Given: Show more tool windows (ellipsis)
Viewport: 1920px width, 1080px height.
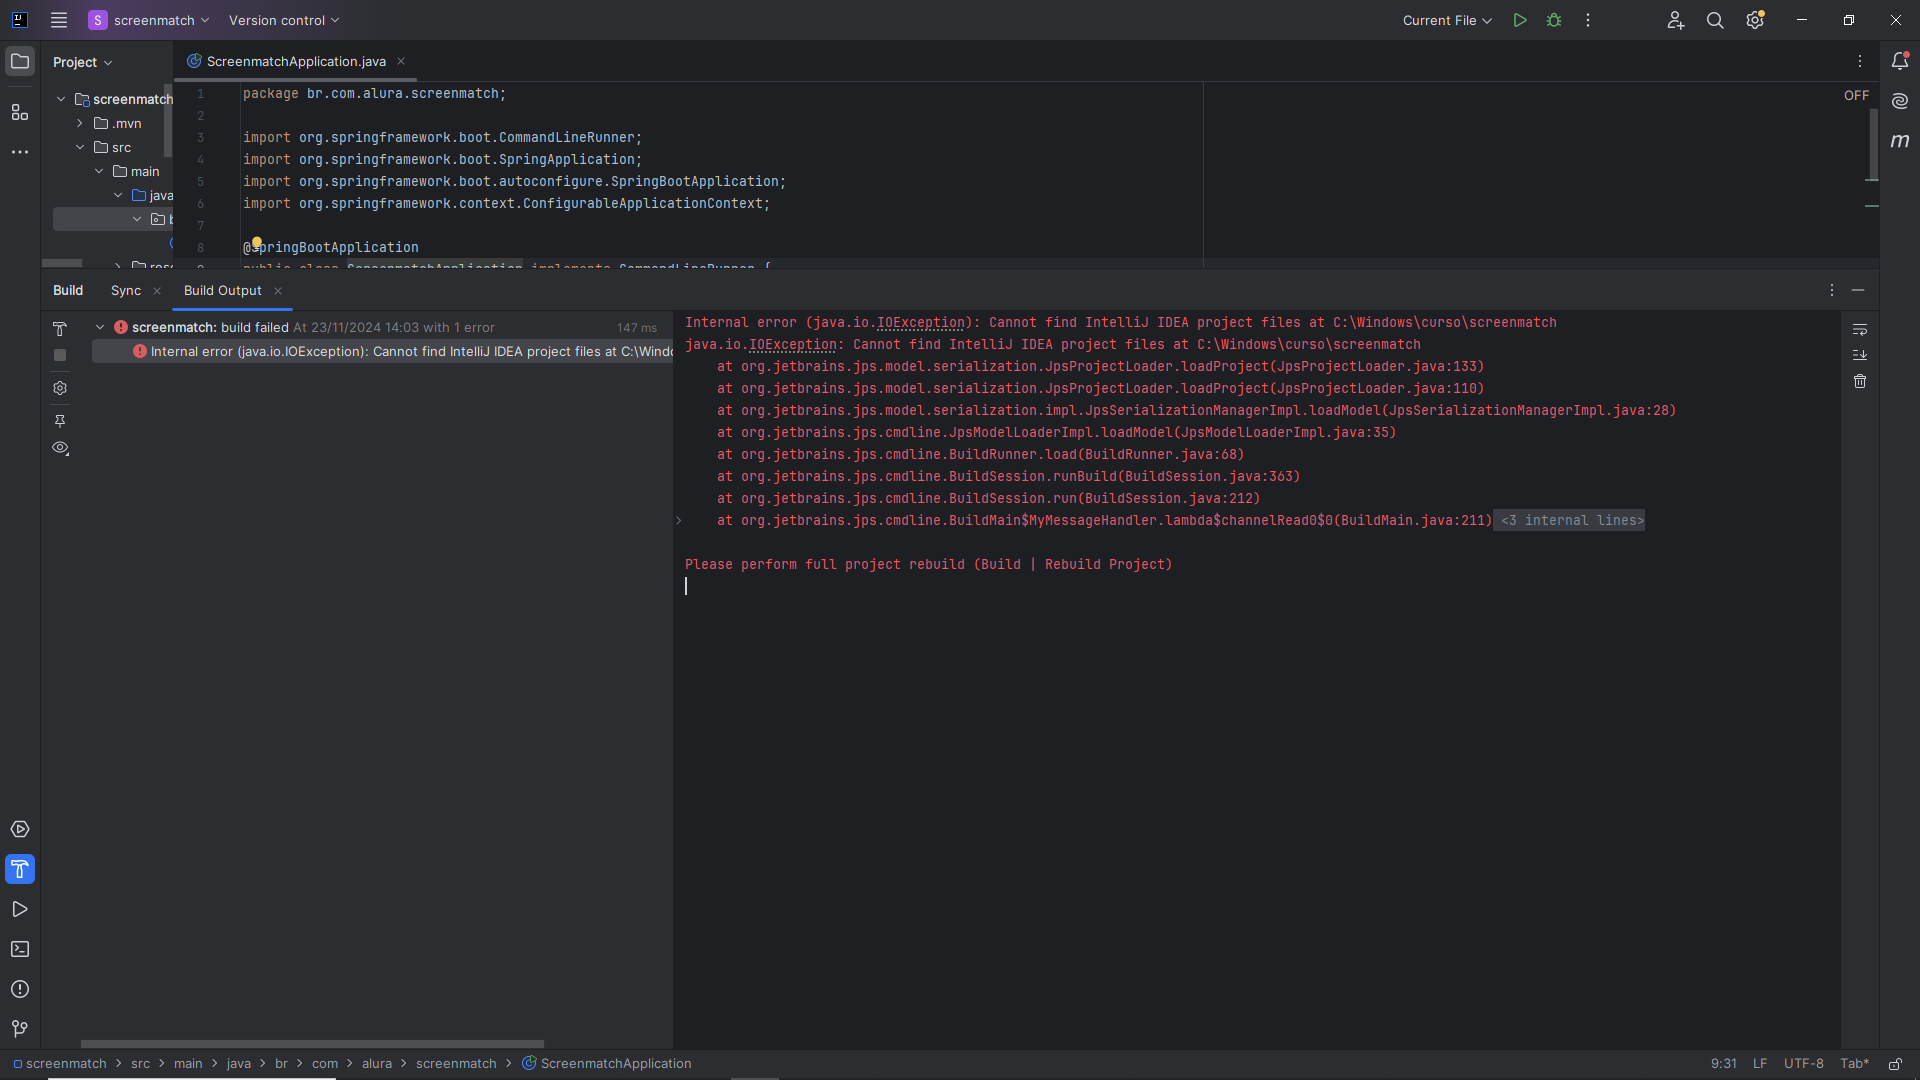Looking at the screenshot, I should point(20,152).
